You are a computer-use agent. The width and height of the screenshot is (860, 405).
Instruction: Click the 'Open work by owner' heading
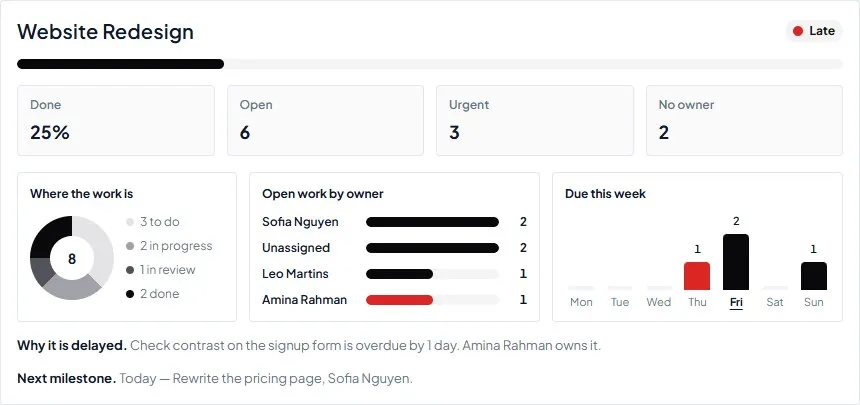322,194
